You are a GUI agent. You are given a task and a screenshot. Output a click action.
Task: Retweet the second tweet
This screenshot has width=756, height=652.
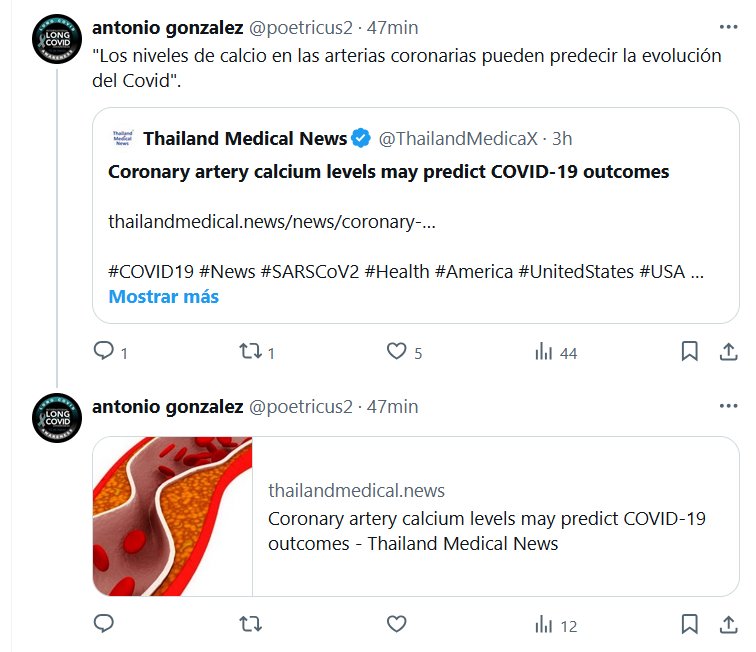250,625
